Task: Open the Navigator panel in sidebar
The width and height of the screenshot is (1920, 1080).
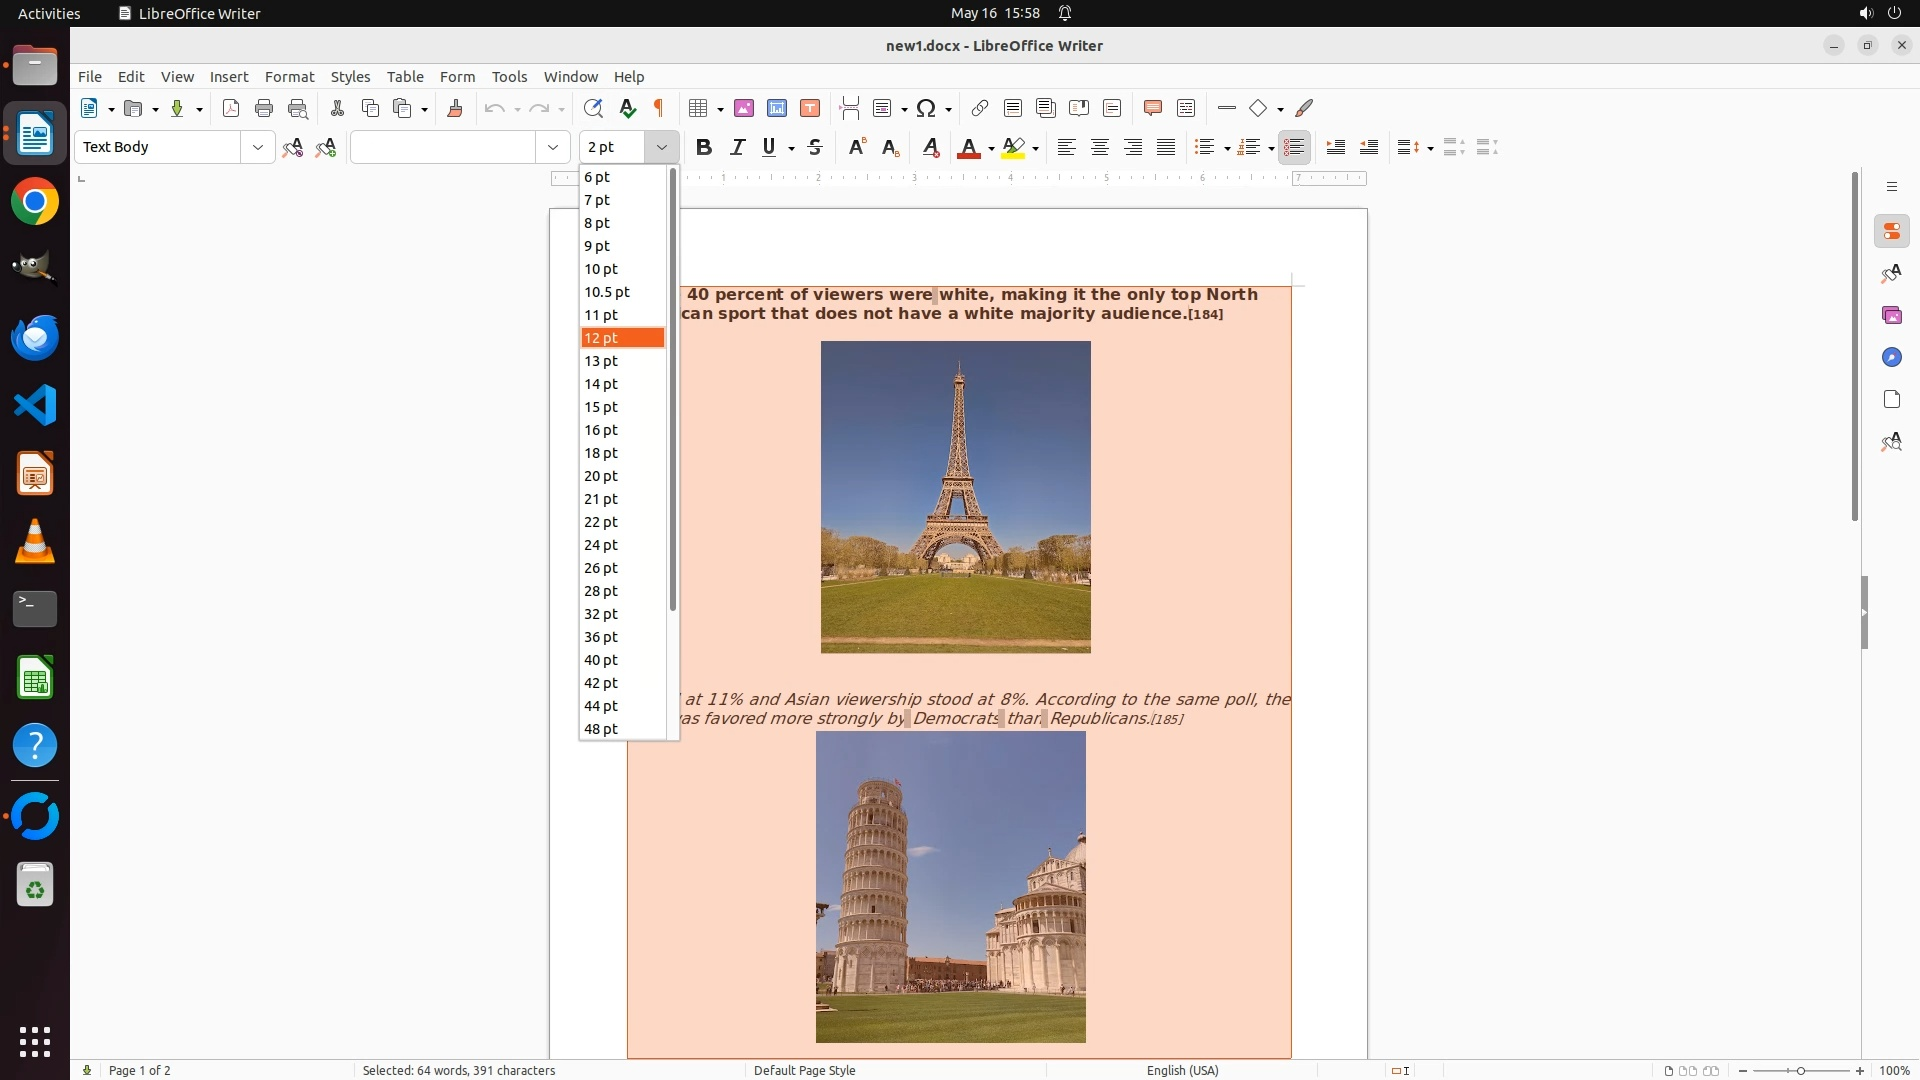Action: 1891,358
